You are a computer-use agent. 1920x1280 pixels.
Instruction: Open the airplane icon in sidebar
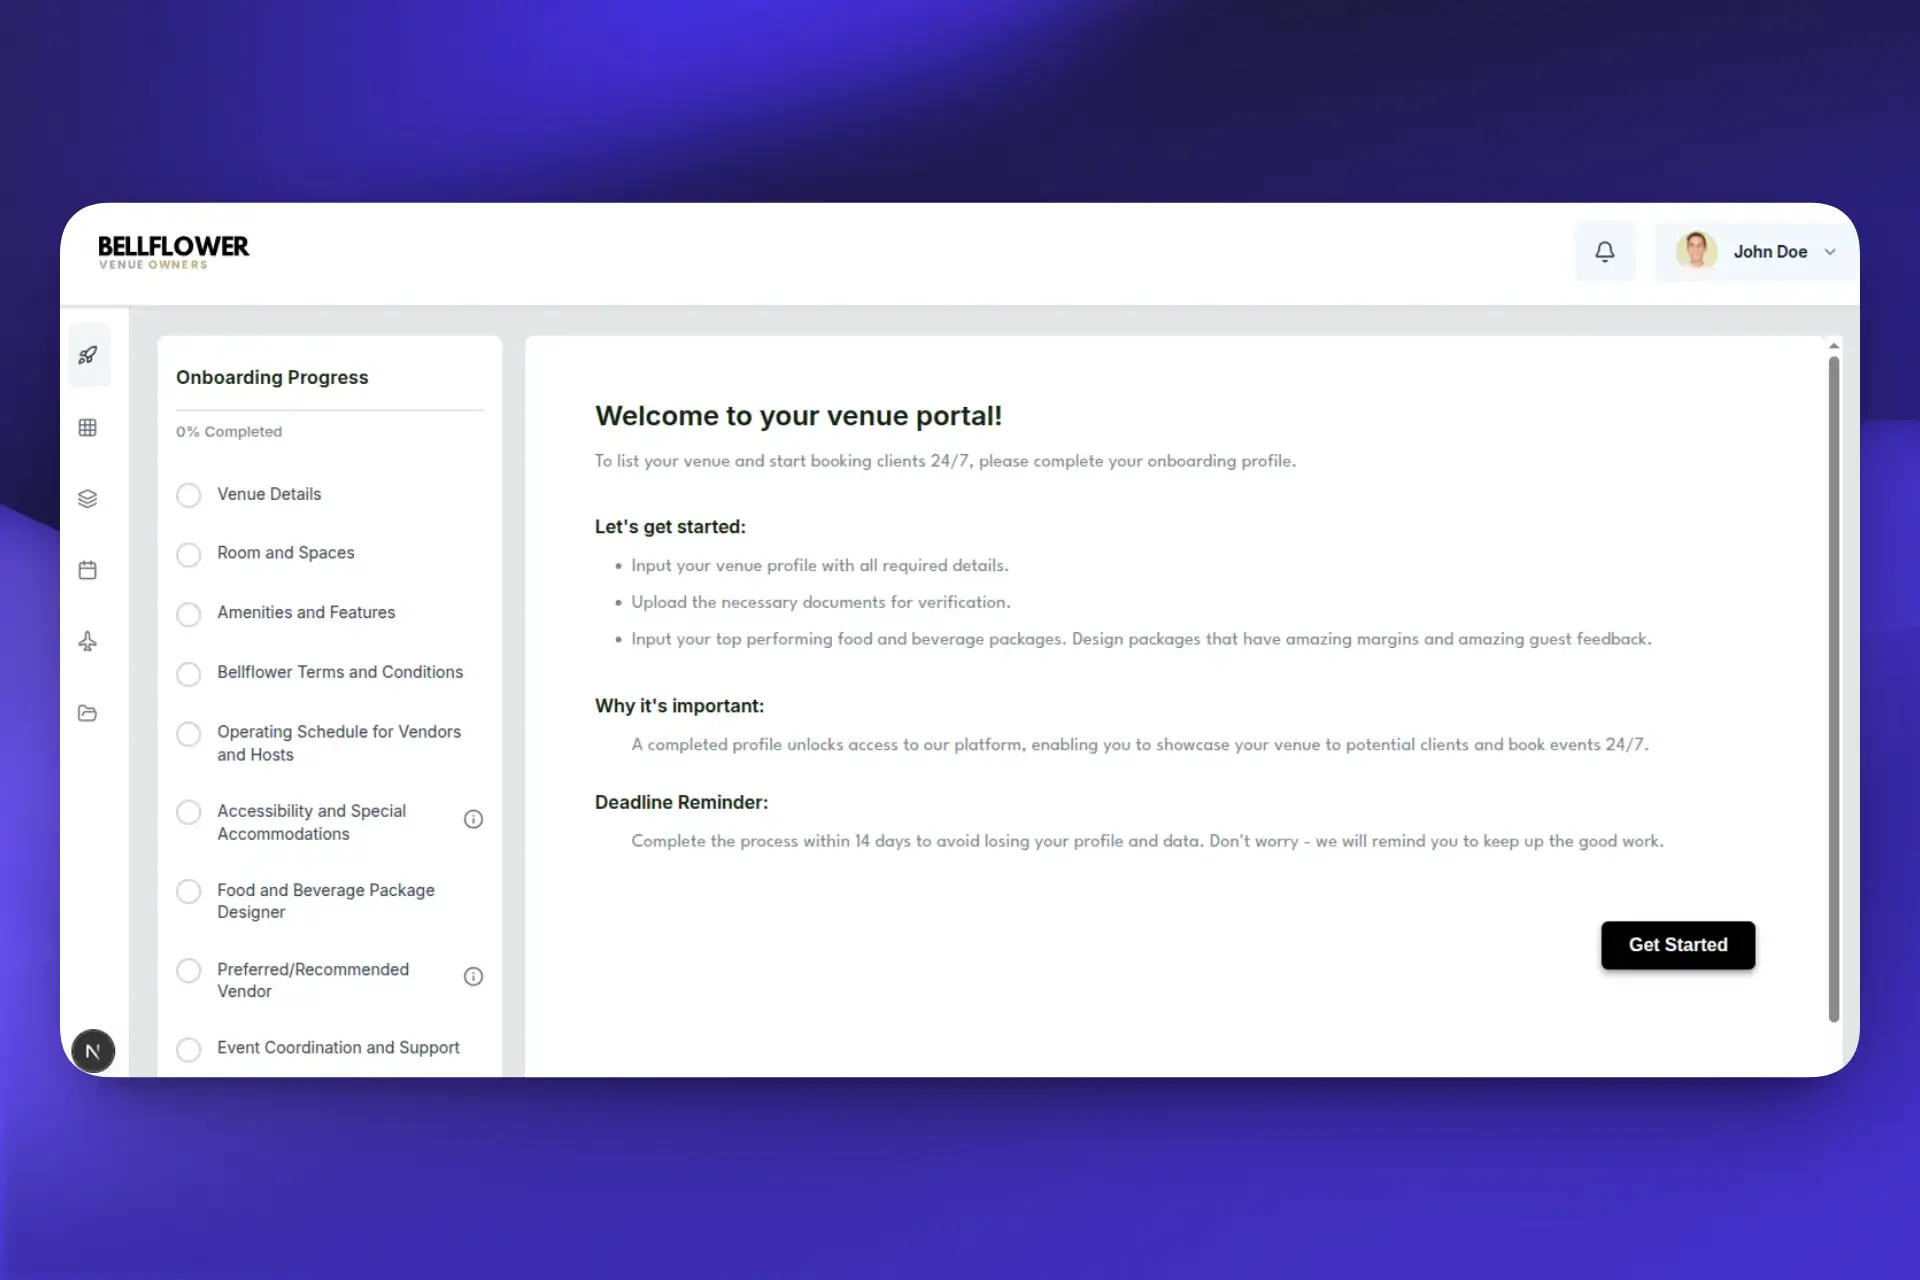pyautogui.click(x=88, y=641)
